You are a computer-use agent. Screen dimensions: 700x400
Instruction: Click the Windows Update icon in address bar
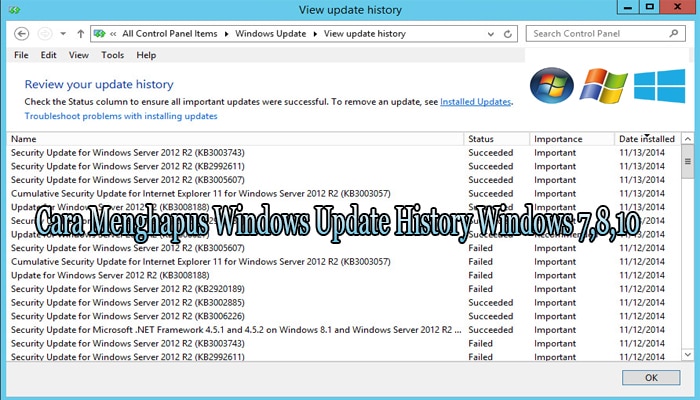100,33
